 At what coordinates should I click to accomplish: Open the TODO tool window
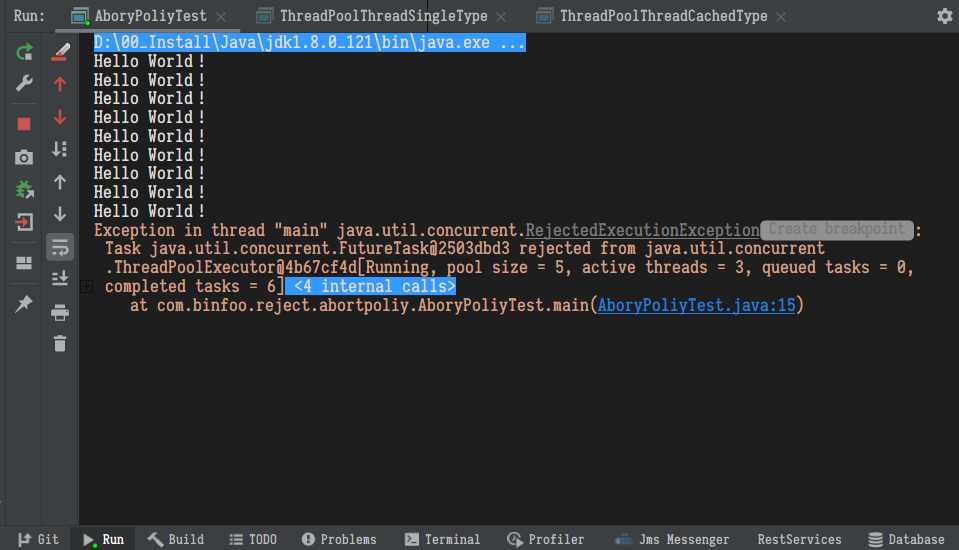pos(253,539)
